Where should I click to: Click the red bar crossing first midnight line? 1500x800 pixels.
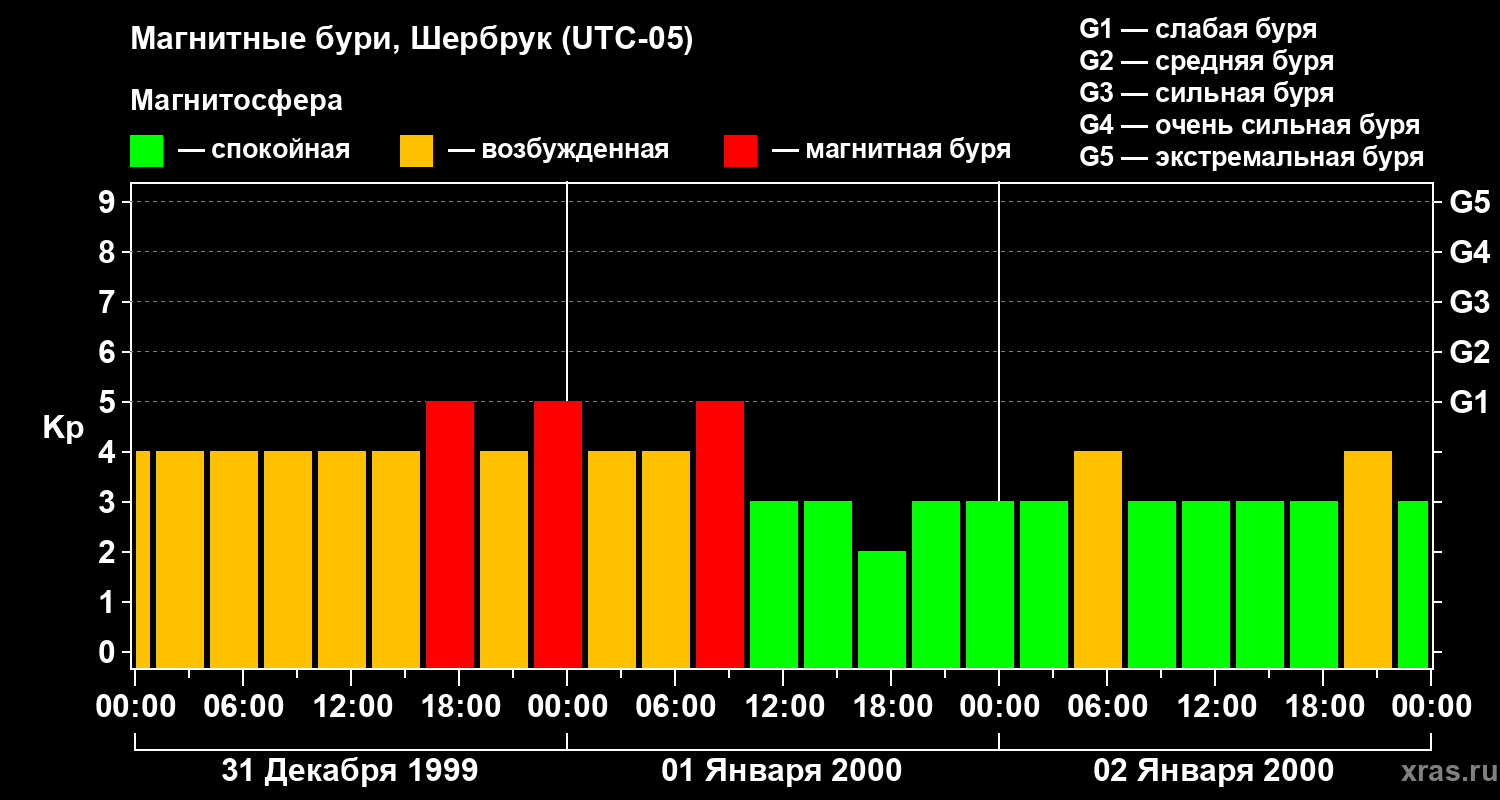558,535
